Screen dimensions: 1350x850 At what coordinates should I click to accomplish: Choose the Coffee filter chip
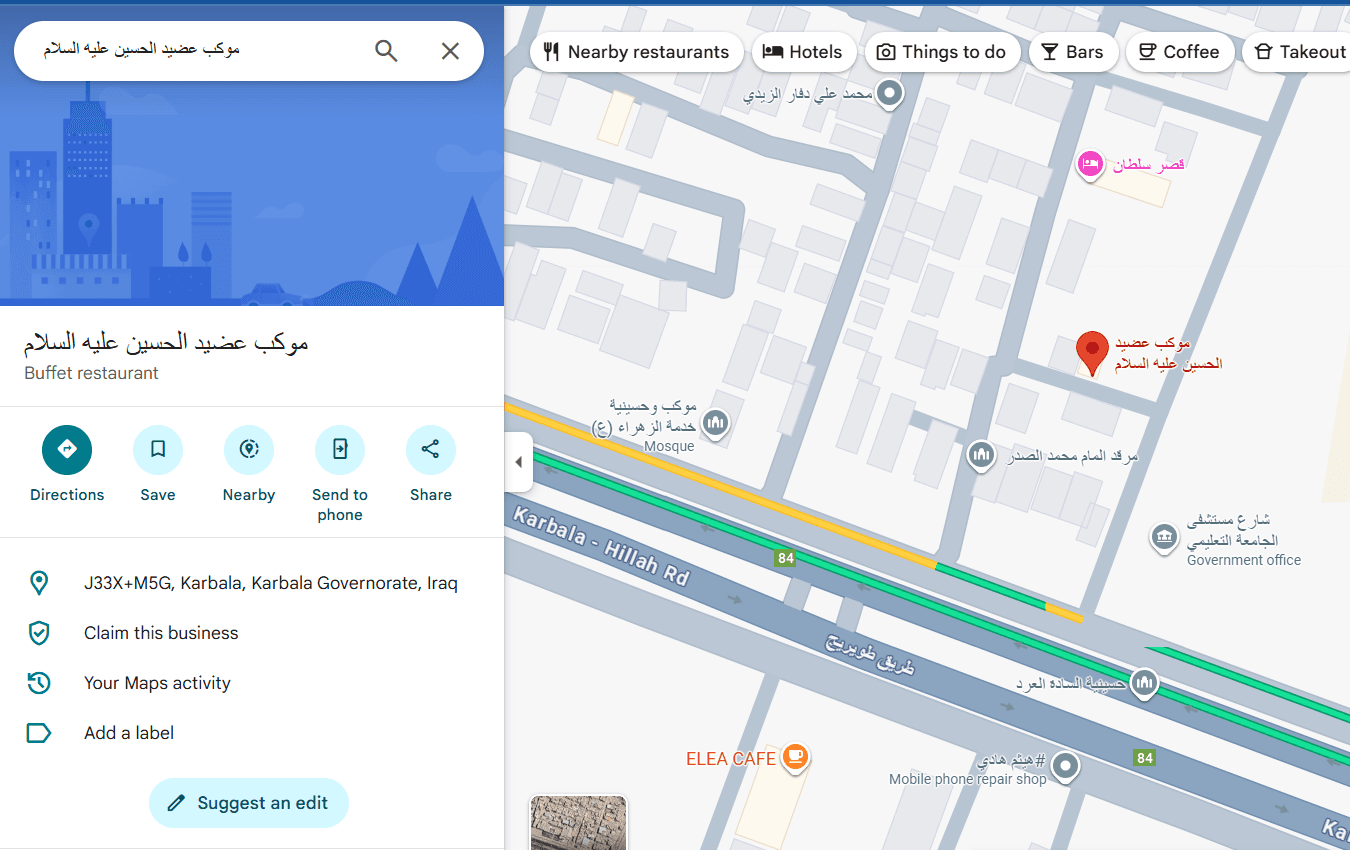click(1179, 52)
